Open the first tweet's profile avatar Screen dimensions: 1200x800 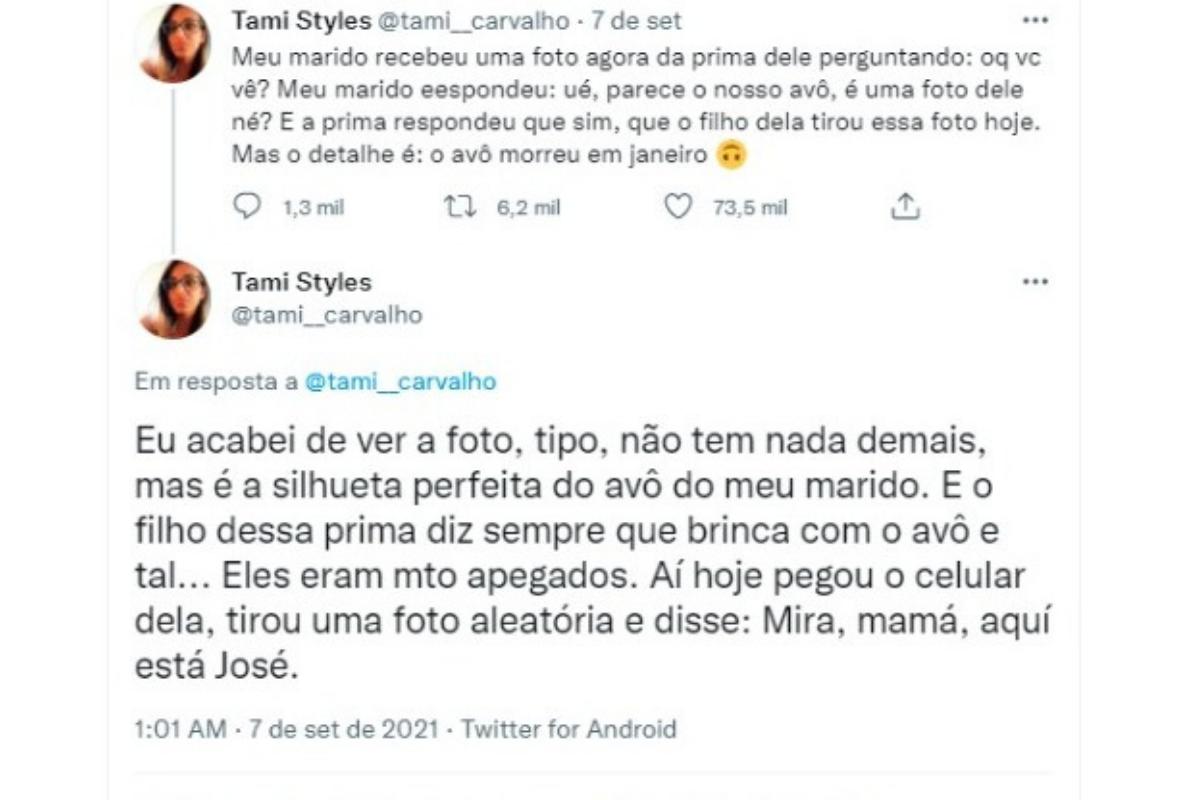174,43
